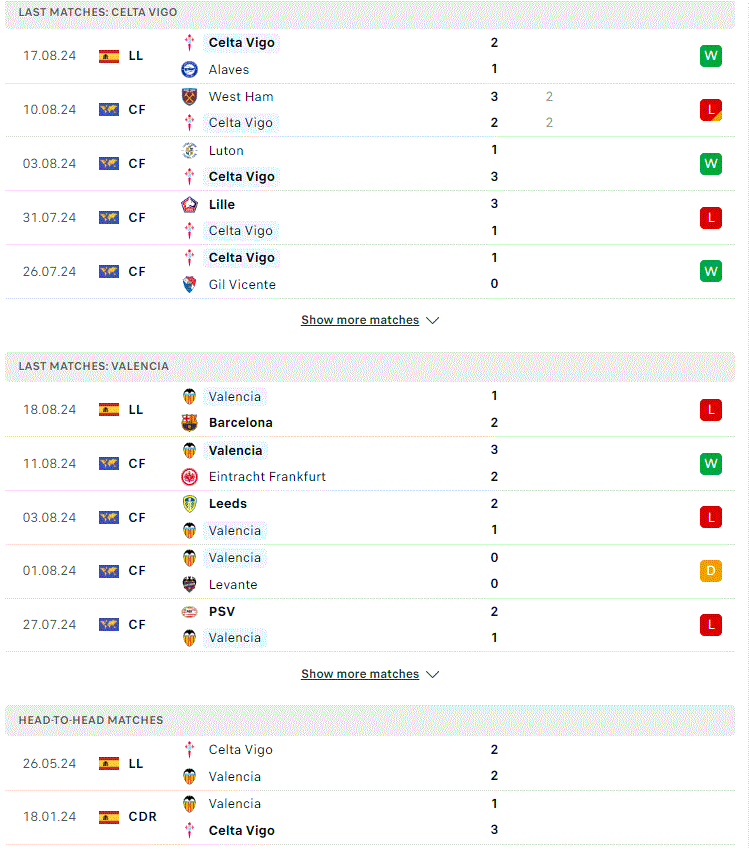Image resolution: width=749 pixels, height=849 pixels.
Task: Expand more Valencia matches
Action: 370,674
